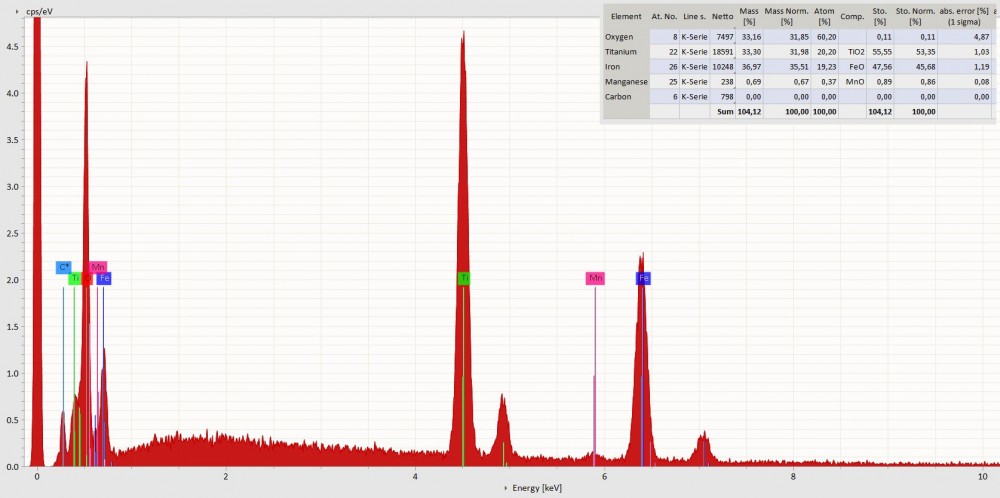The height and width of the screenshot is (498, 1000).
Task: Click the Netto column header
Action: click(x=722, y=17)
